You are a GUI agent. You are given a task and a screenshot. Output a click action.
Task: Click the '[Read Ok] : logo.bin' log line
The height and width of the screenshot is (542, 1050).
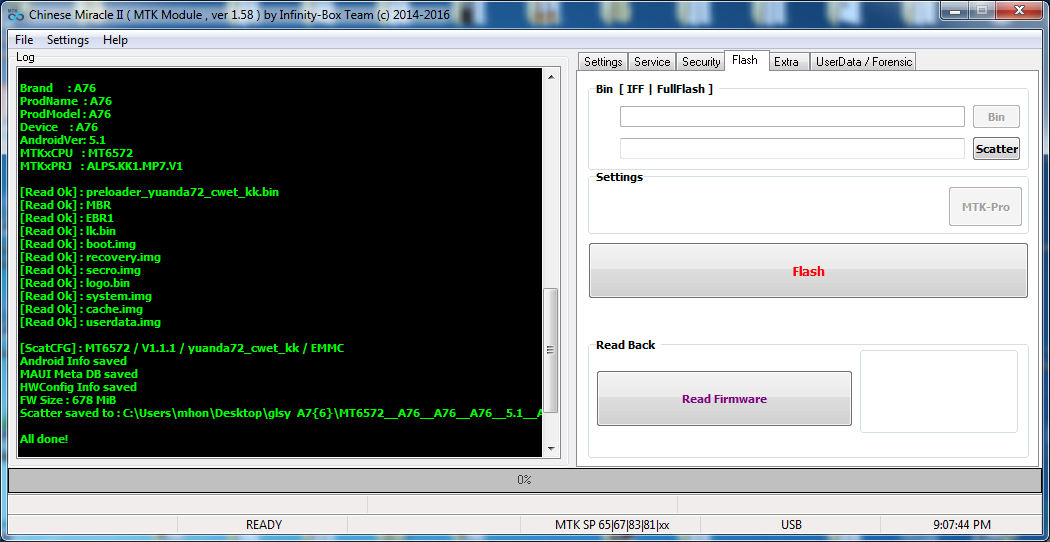click(x=75, y=283)
